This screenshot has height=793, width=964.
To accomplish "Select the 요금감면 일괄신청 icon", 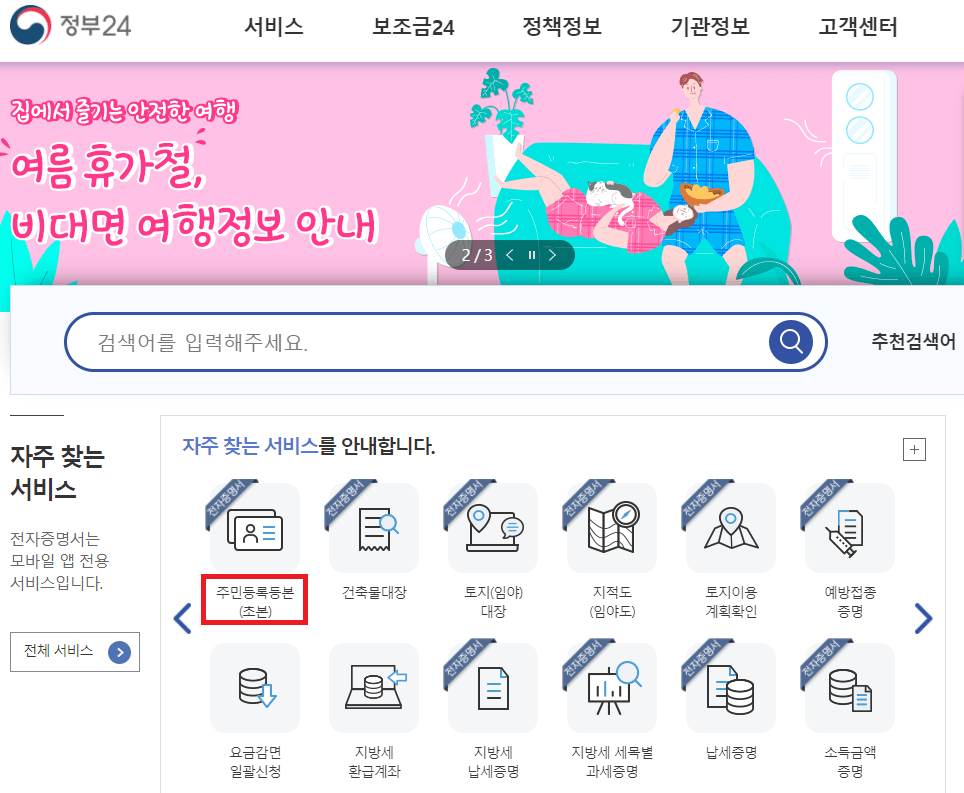I will pos(255,688).
